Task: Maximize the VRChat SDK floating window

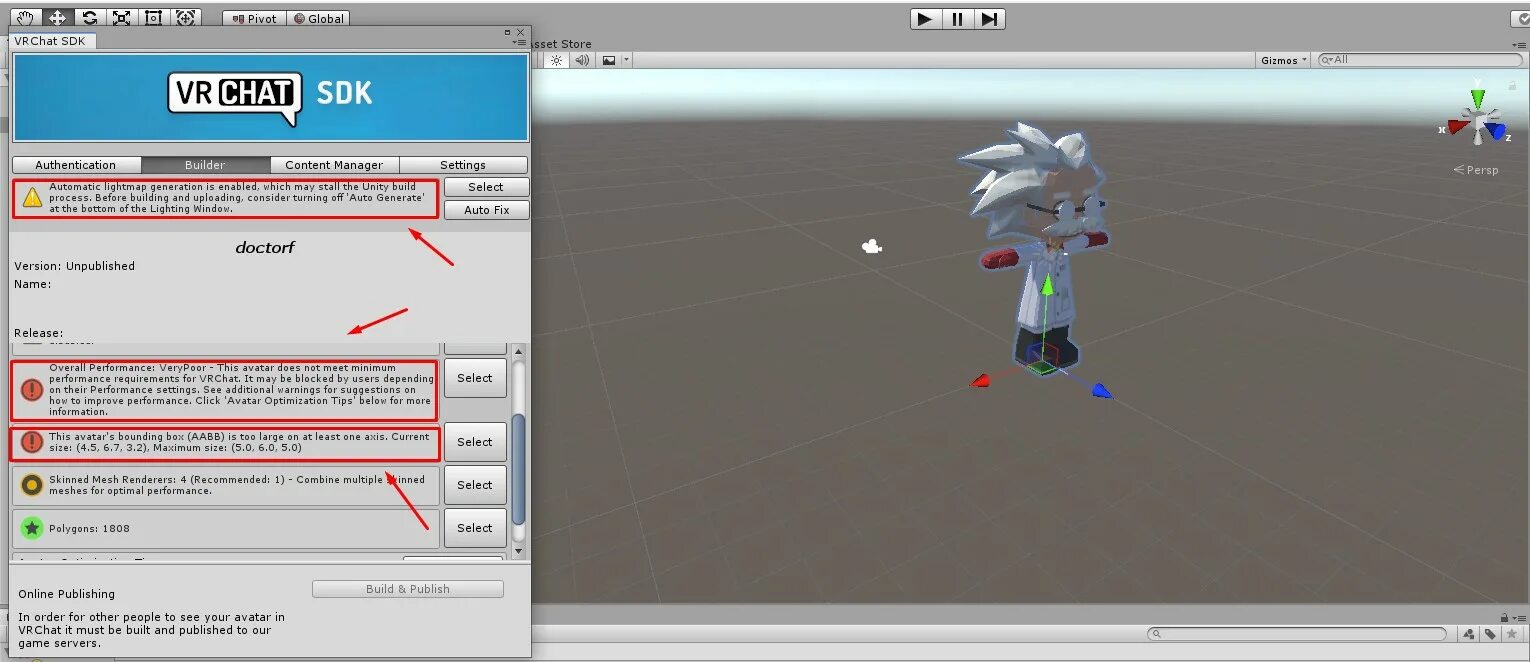Action: [x=508, y=32]
